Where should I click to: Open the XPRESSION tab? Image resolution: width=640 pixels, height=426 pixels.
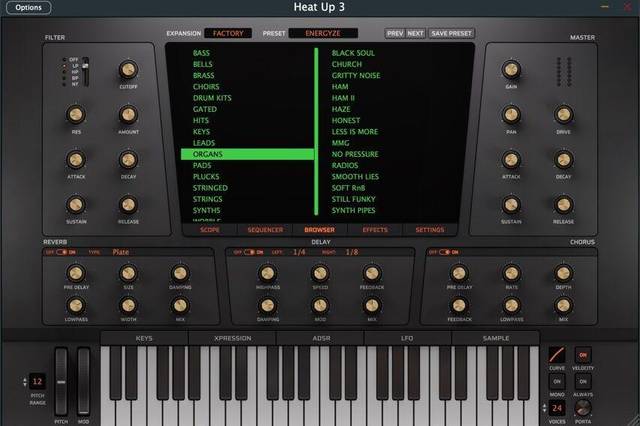coord(233,338)
